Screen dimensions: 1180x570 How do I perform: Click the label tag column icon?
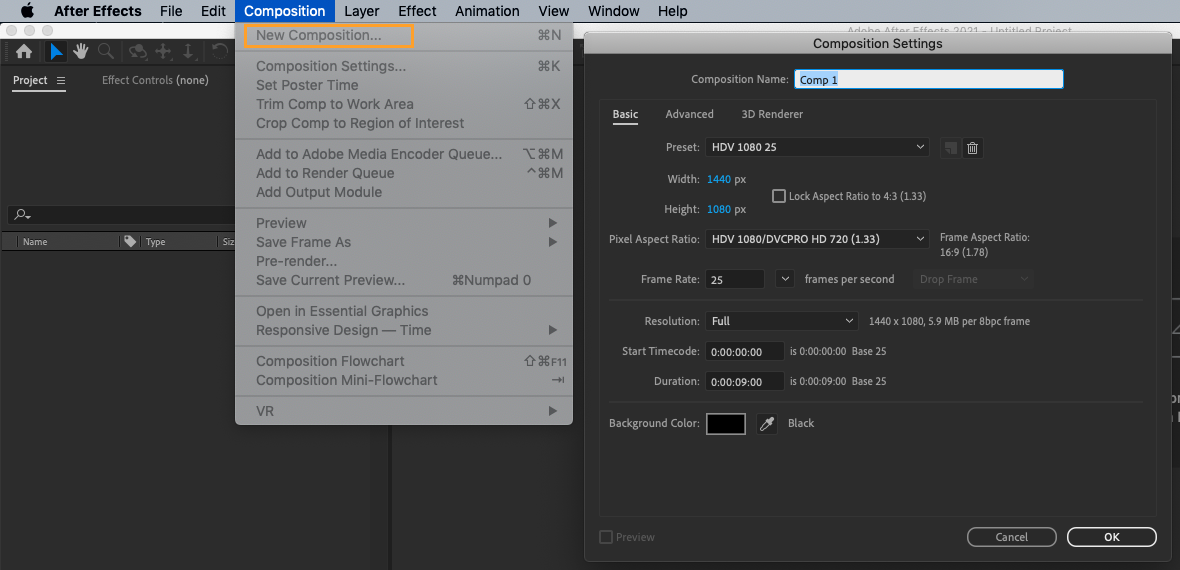pos(129,242)
